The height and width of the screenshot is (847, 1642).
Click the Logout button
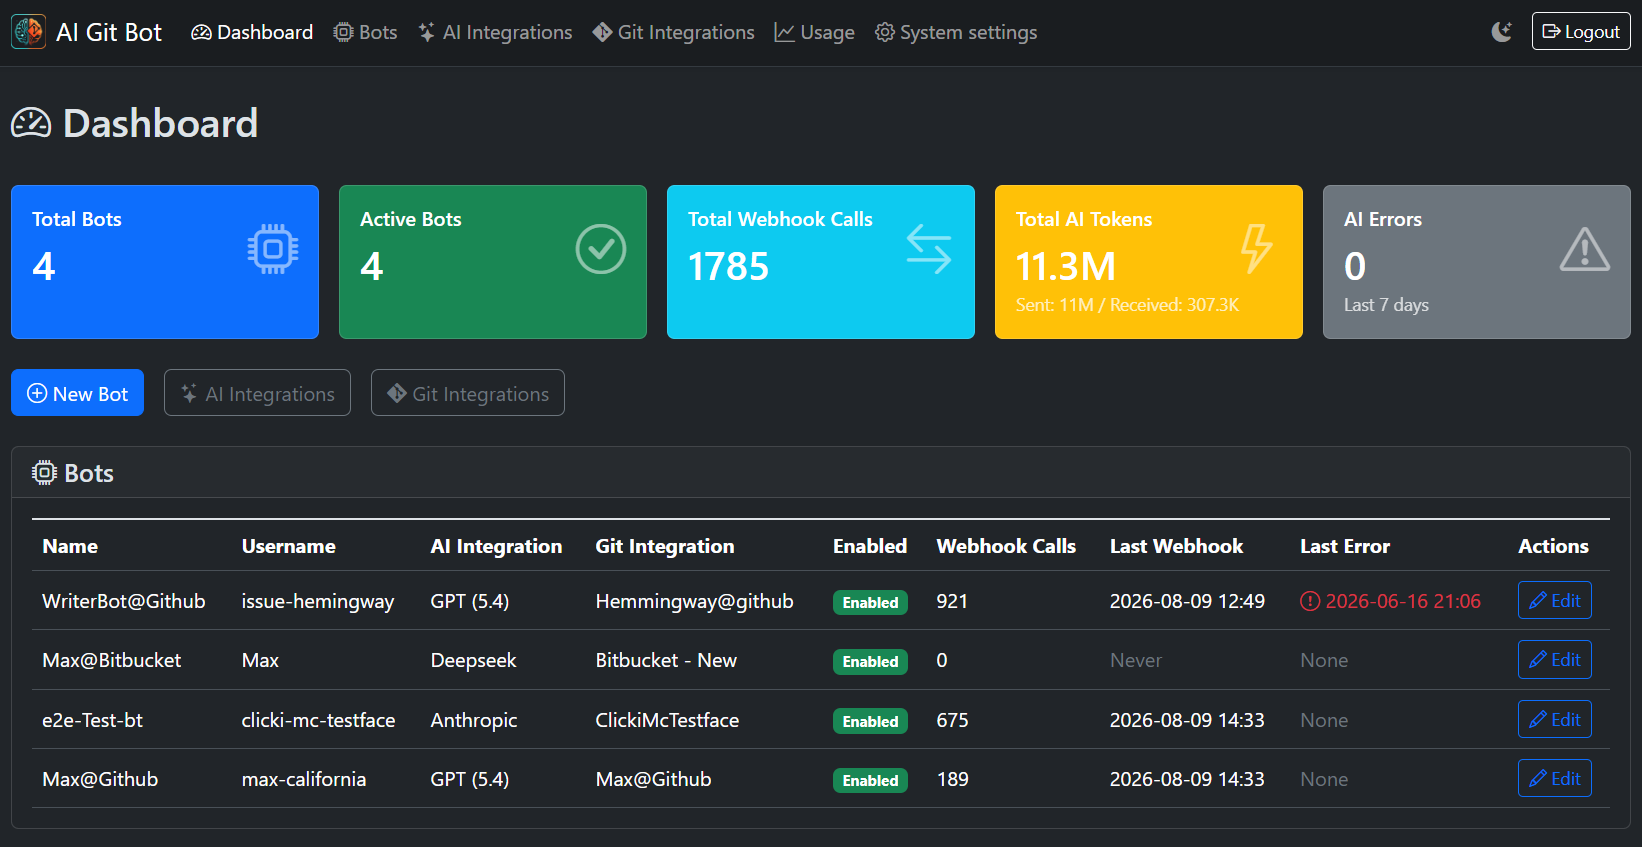1581,32
